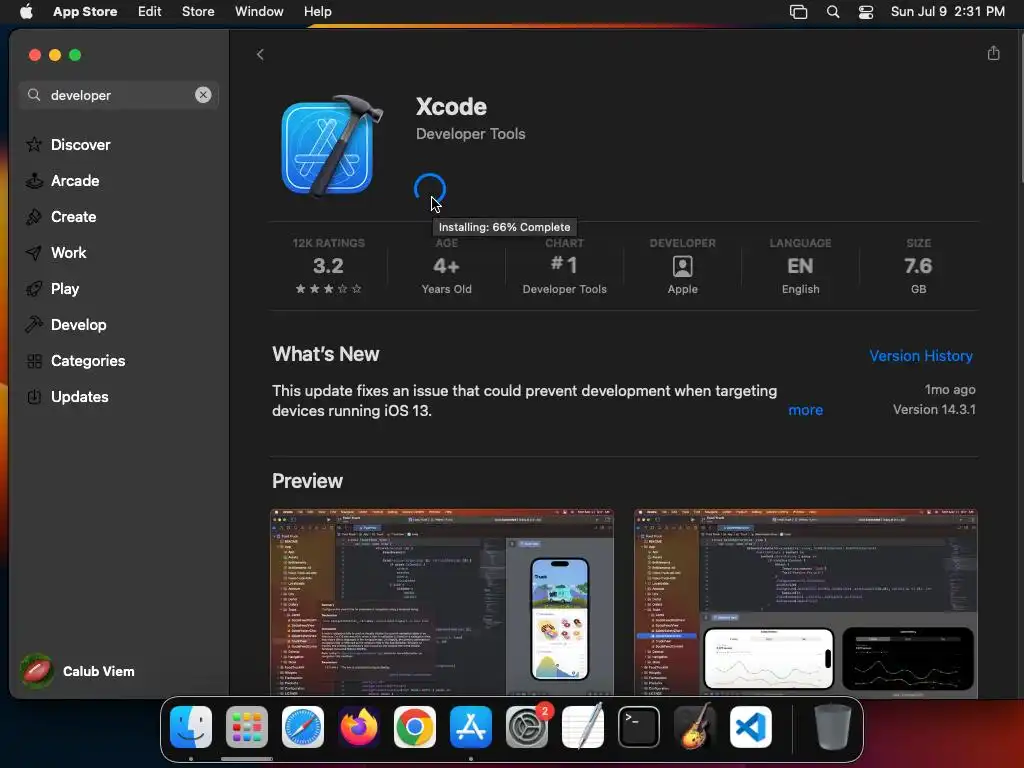Open the App Store menu
This screenshot has width=1024, height=768.
85,12
